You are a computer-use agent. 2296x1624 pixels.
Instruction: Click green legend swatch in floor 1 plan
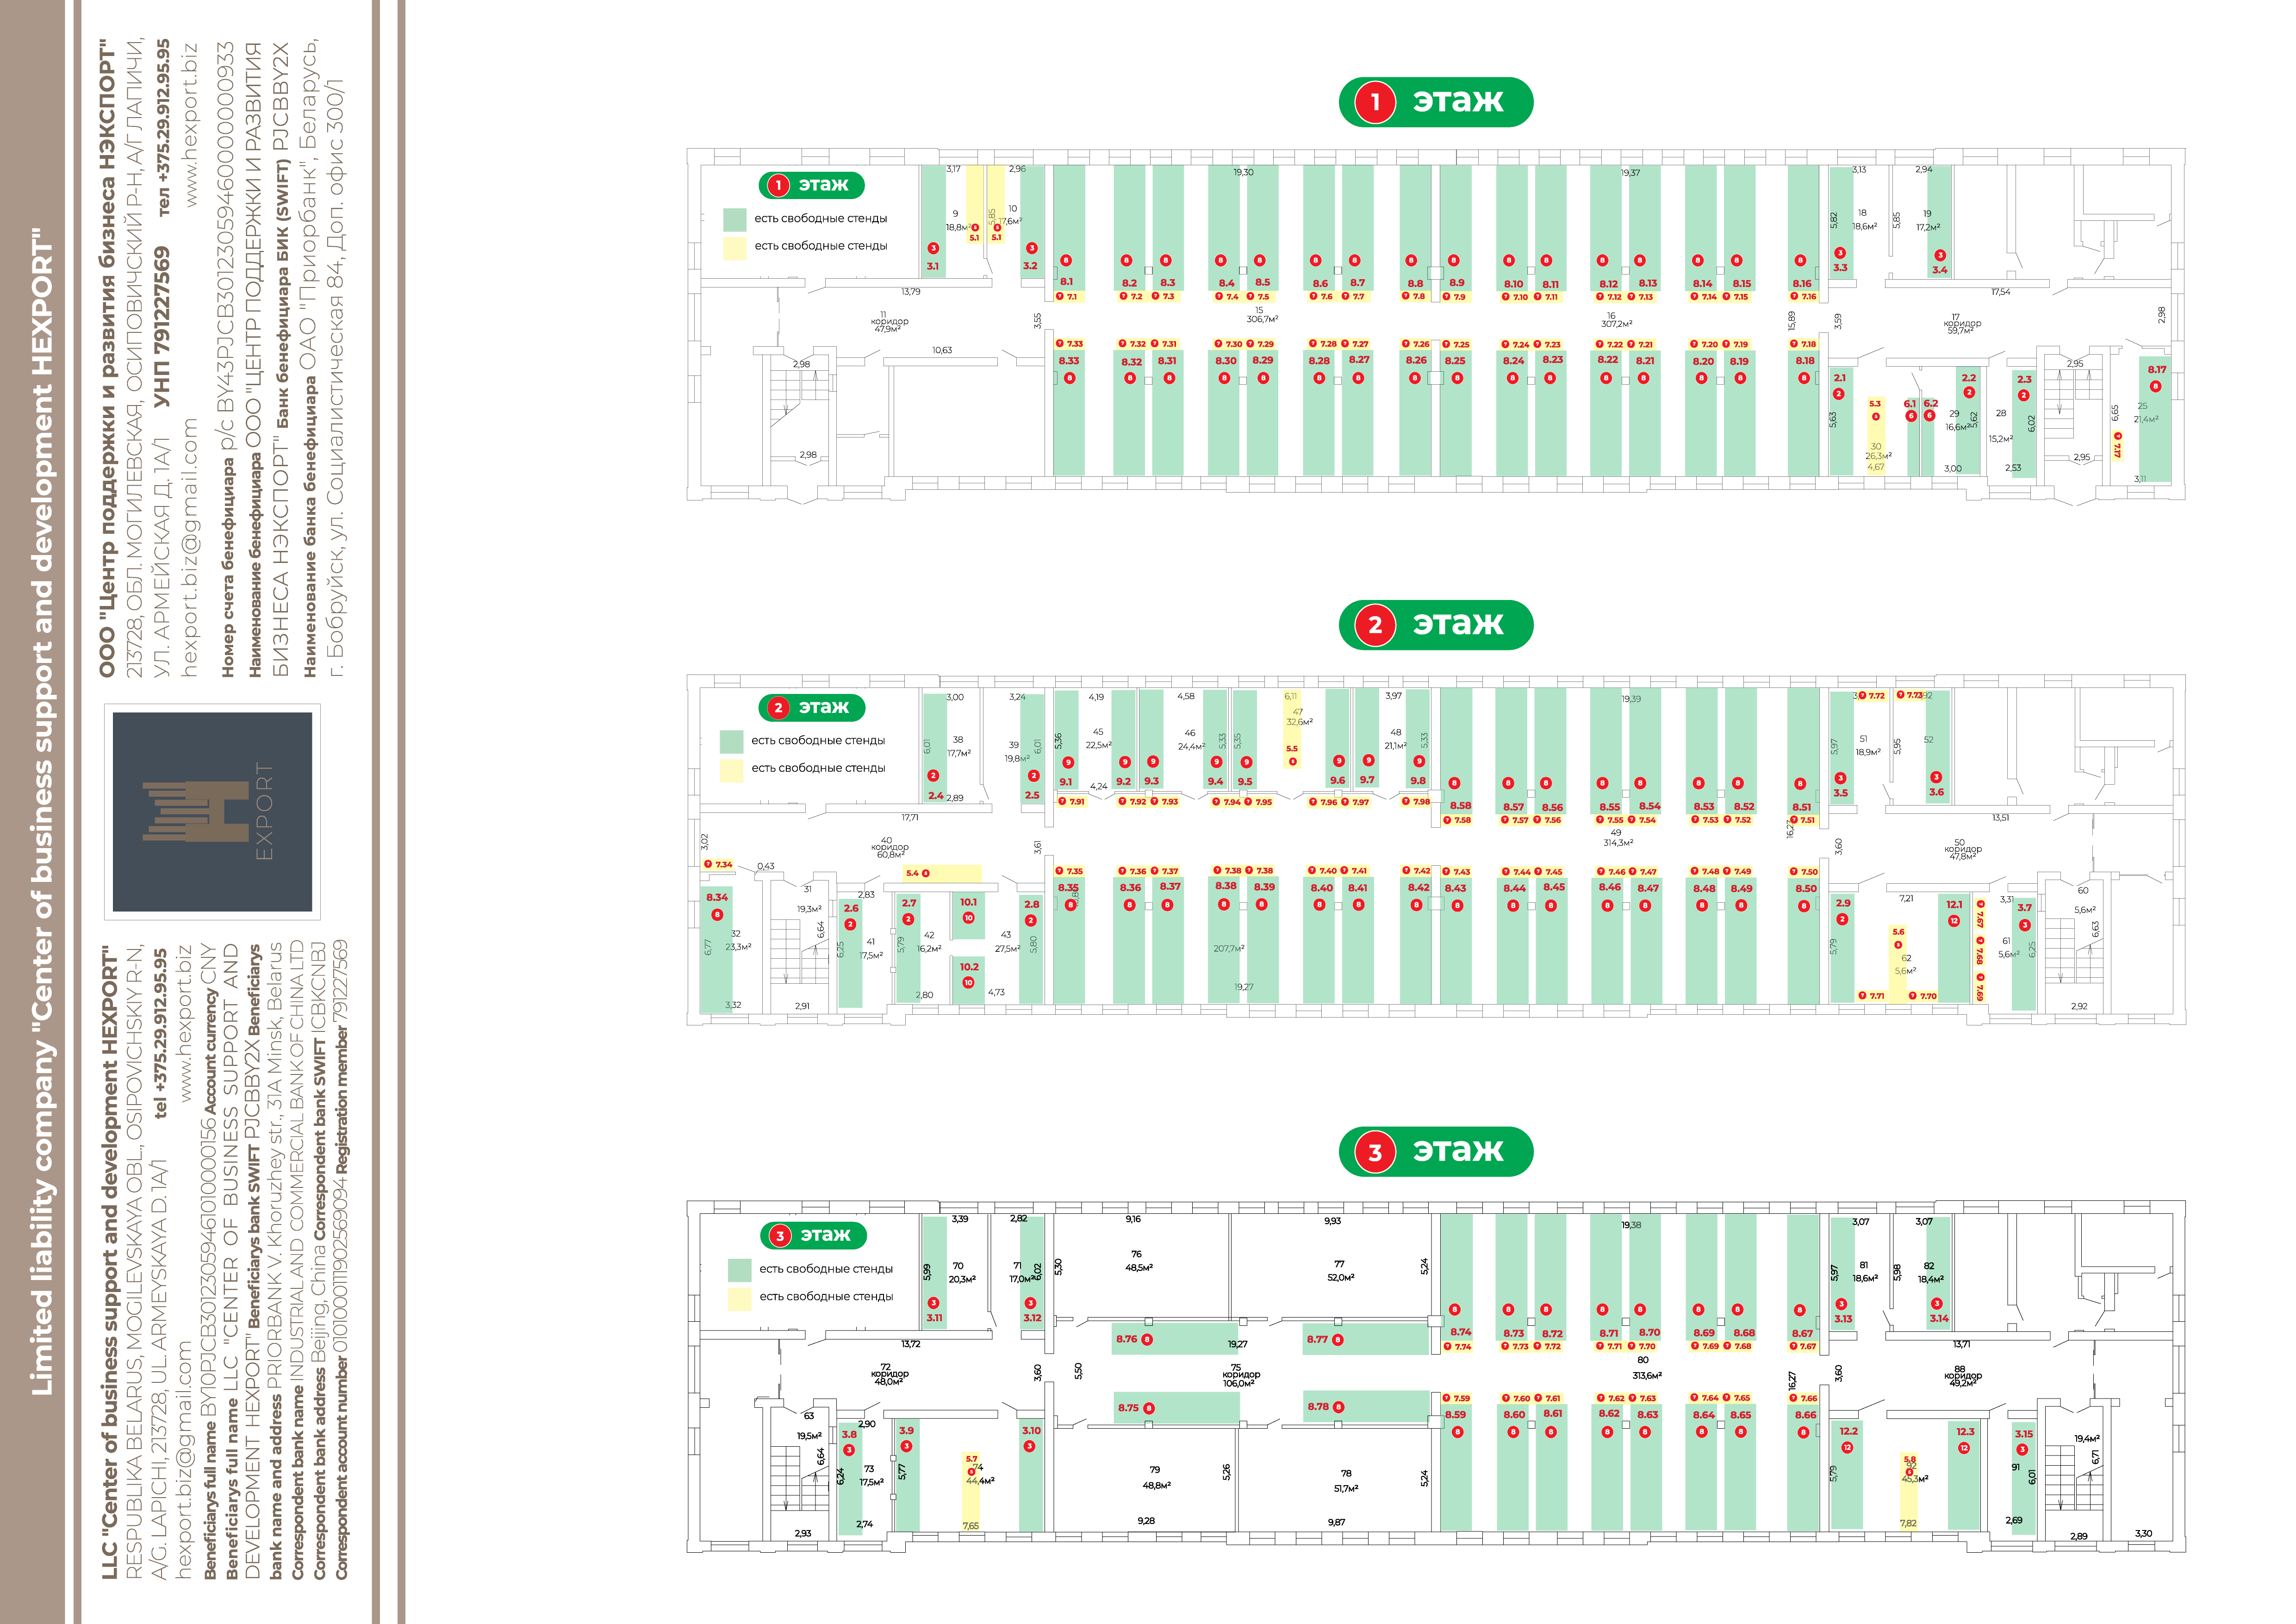pyautogui.click(x=735, y=219)
